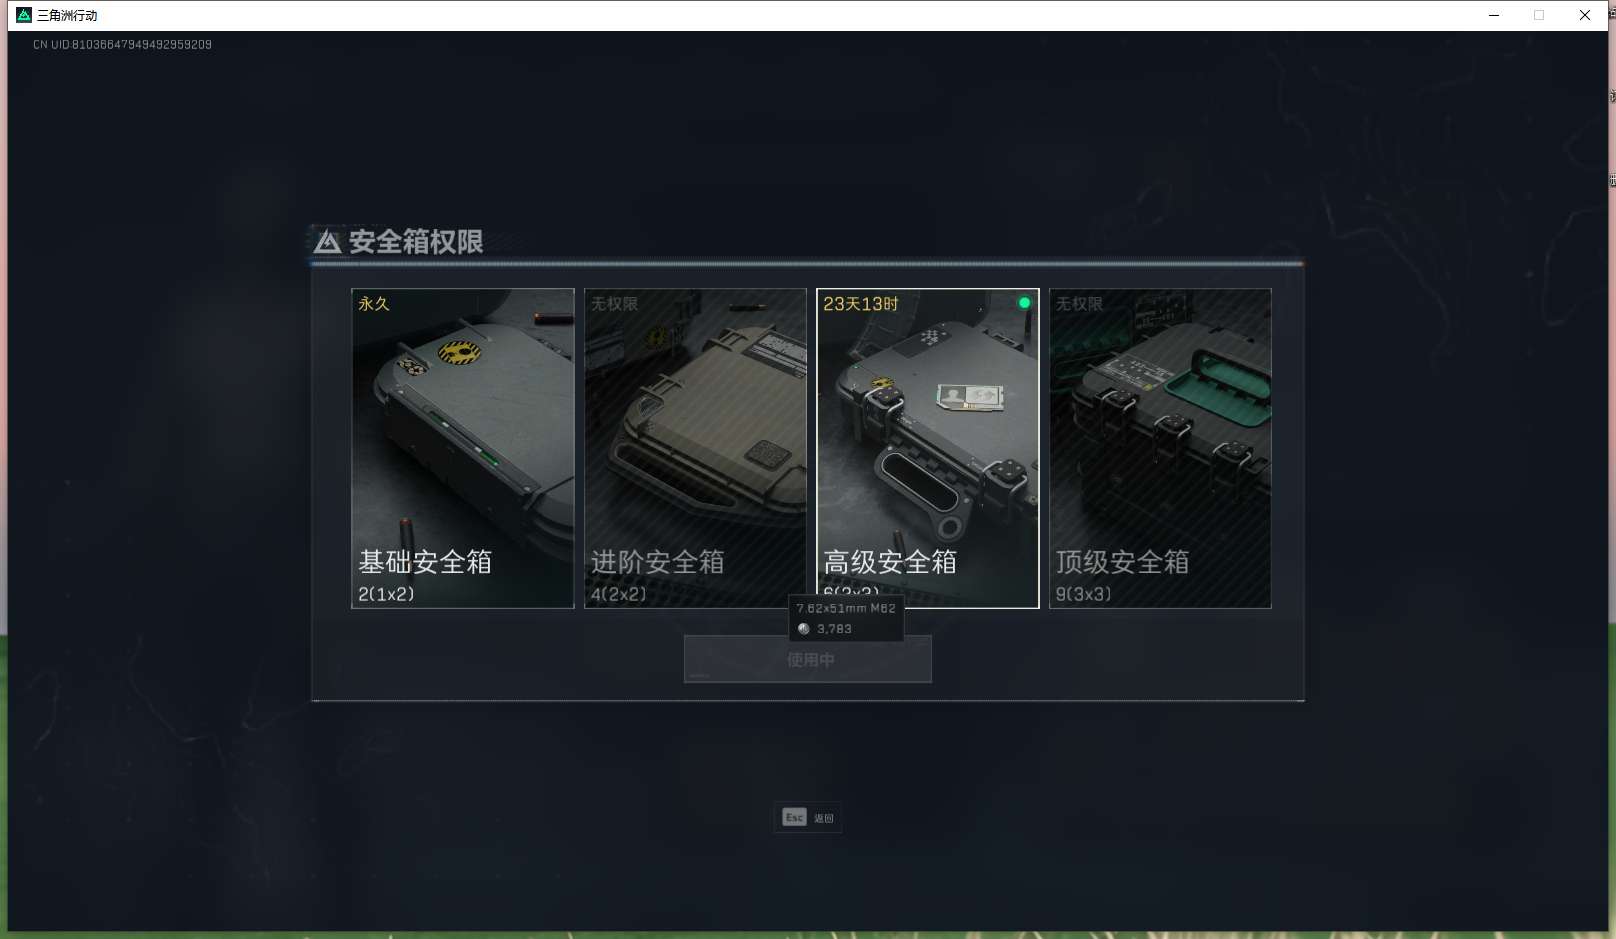The width and height of the screenshot is (1616, 939).
Task: Click the Esc key icon
Action: point(794,818)
